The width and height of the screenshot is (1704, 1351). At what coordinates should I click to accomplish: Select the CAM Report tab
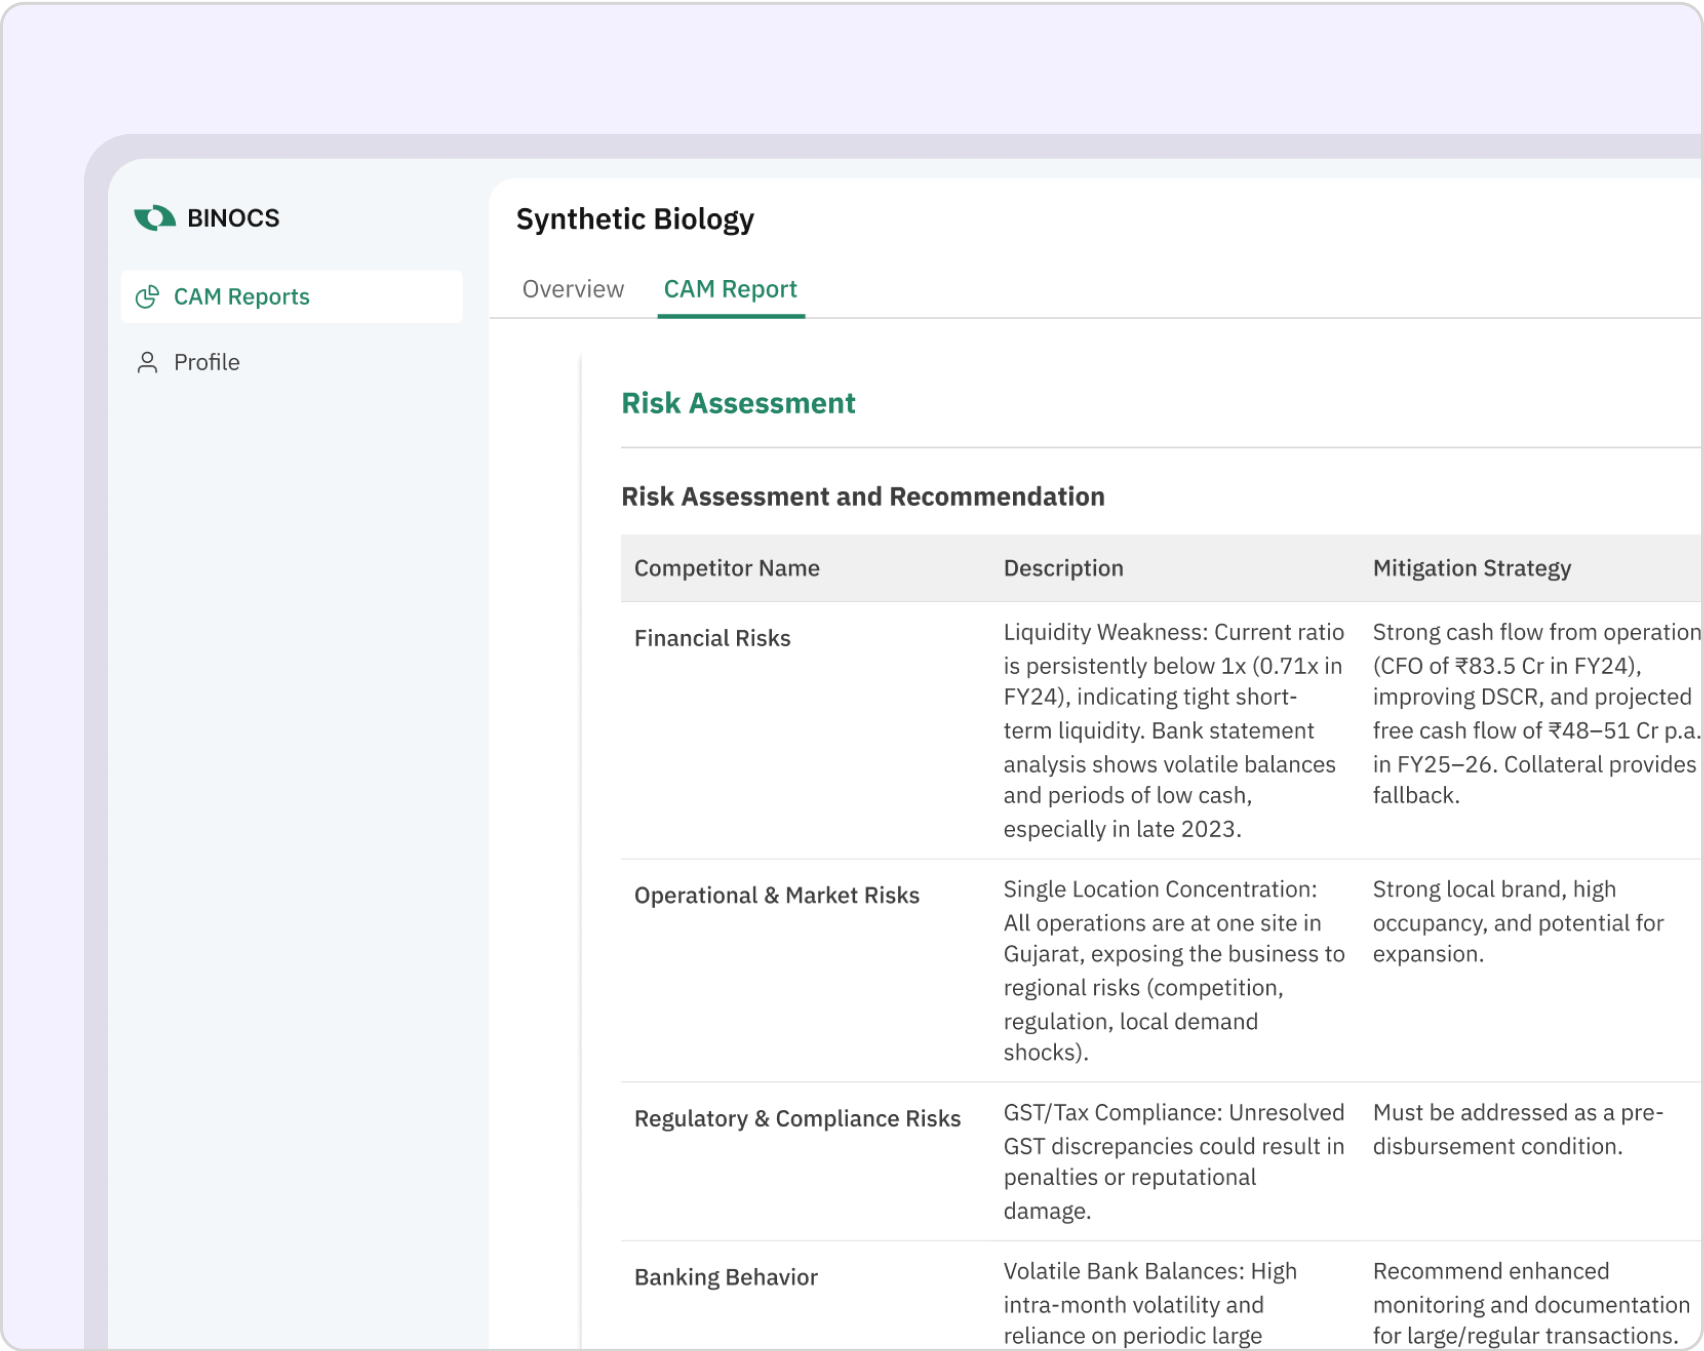point(731,289)
